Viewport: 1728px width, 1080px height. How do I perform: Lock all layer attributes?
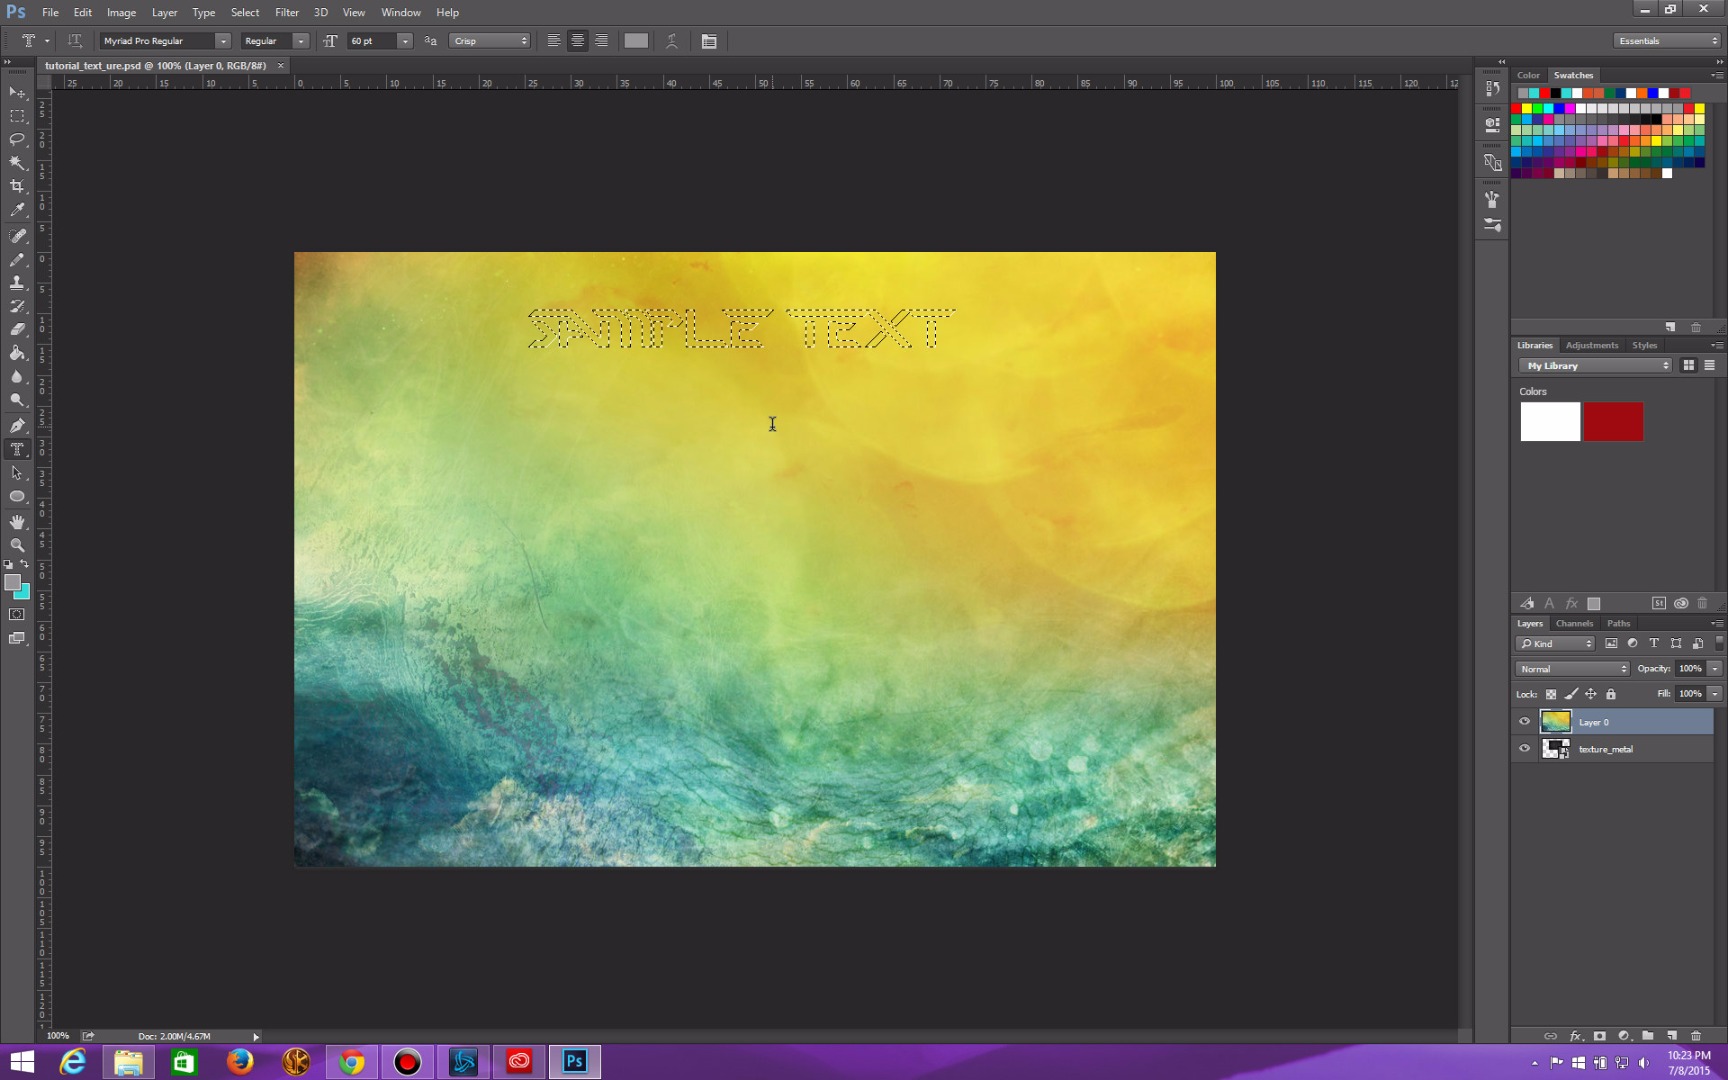point(1611,694)
